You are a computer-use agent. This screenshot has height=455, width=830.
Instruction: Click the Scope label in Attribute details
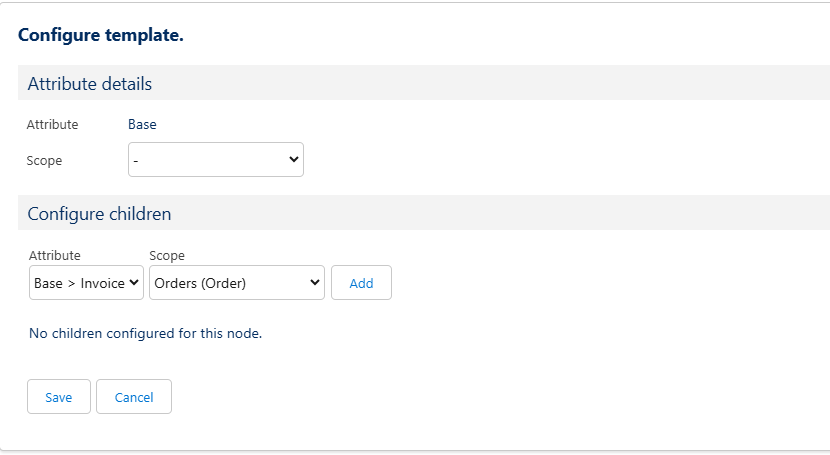click(x=44, y=161)
